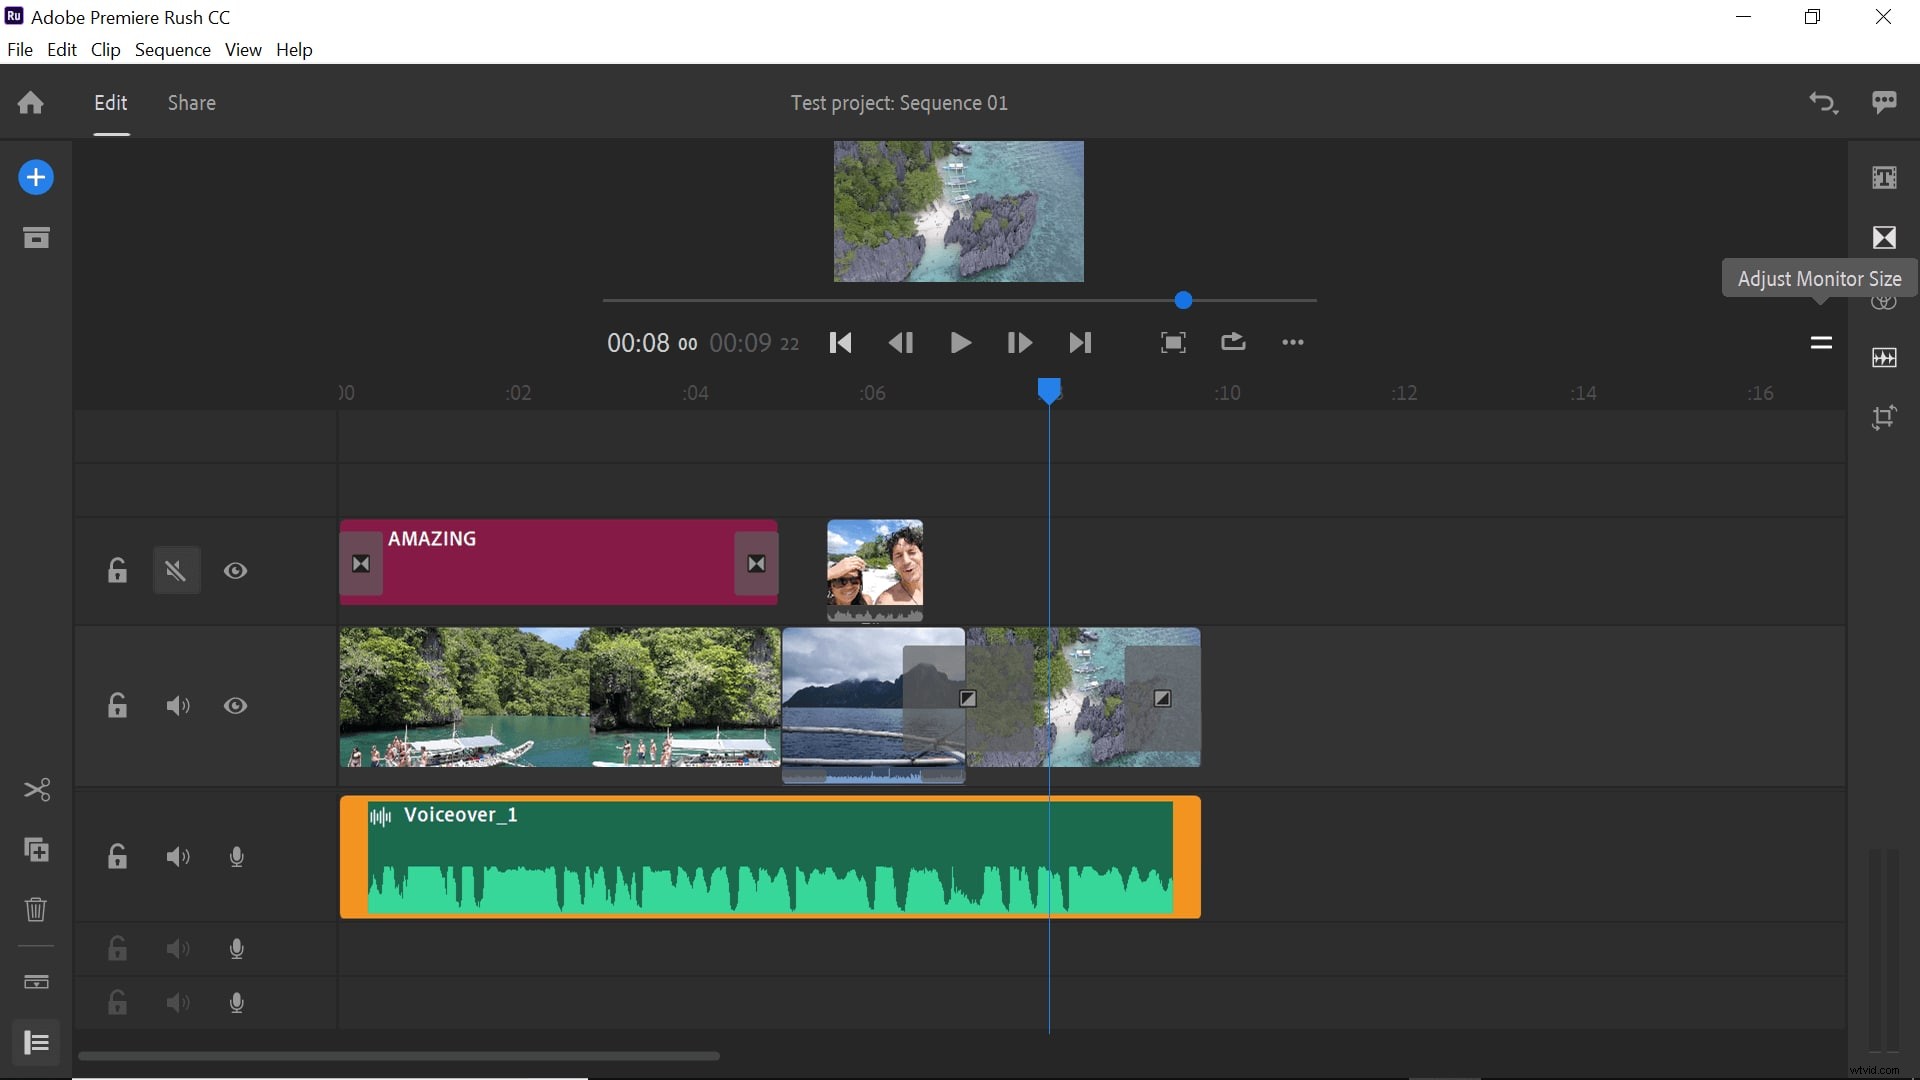Hide the main video track with eye icon

tap(234, 706)
